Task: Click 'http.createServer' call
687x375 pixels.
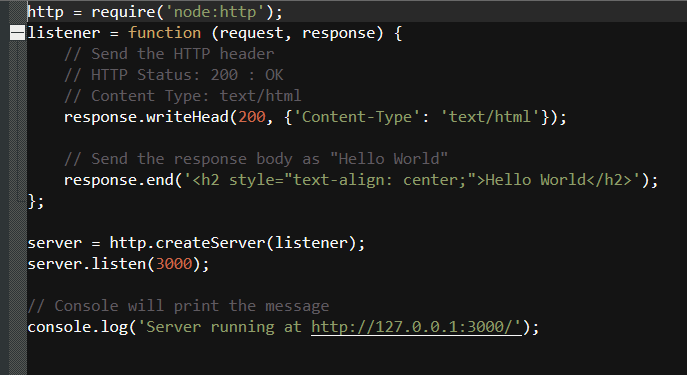Action: [x=188, y=243]
